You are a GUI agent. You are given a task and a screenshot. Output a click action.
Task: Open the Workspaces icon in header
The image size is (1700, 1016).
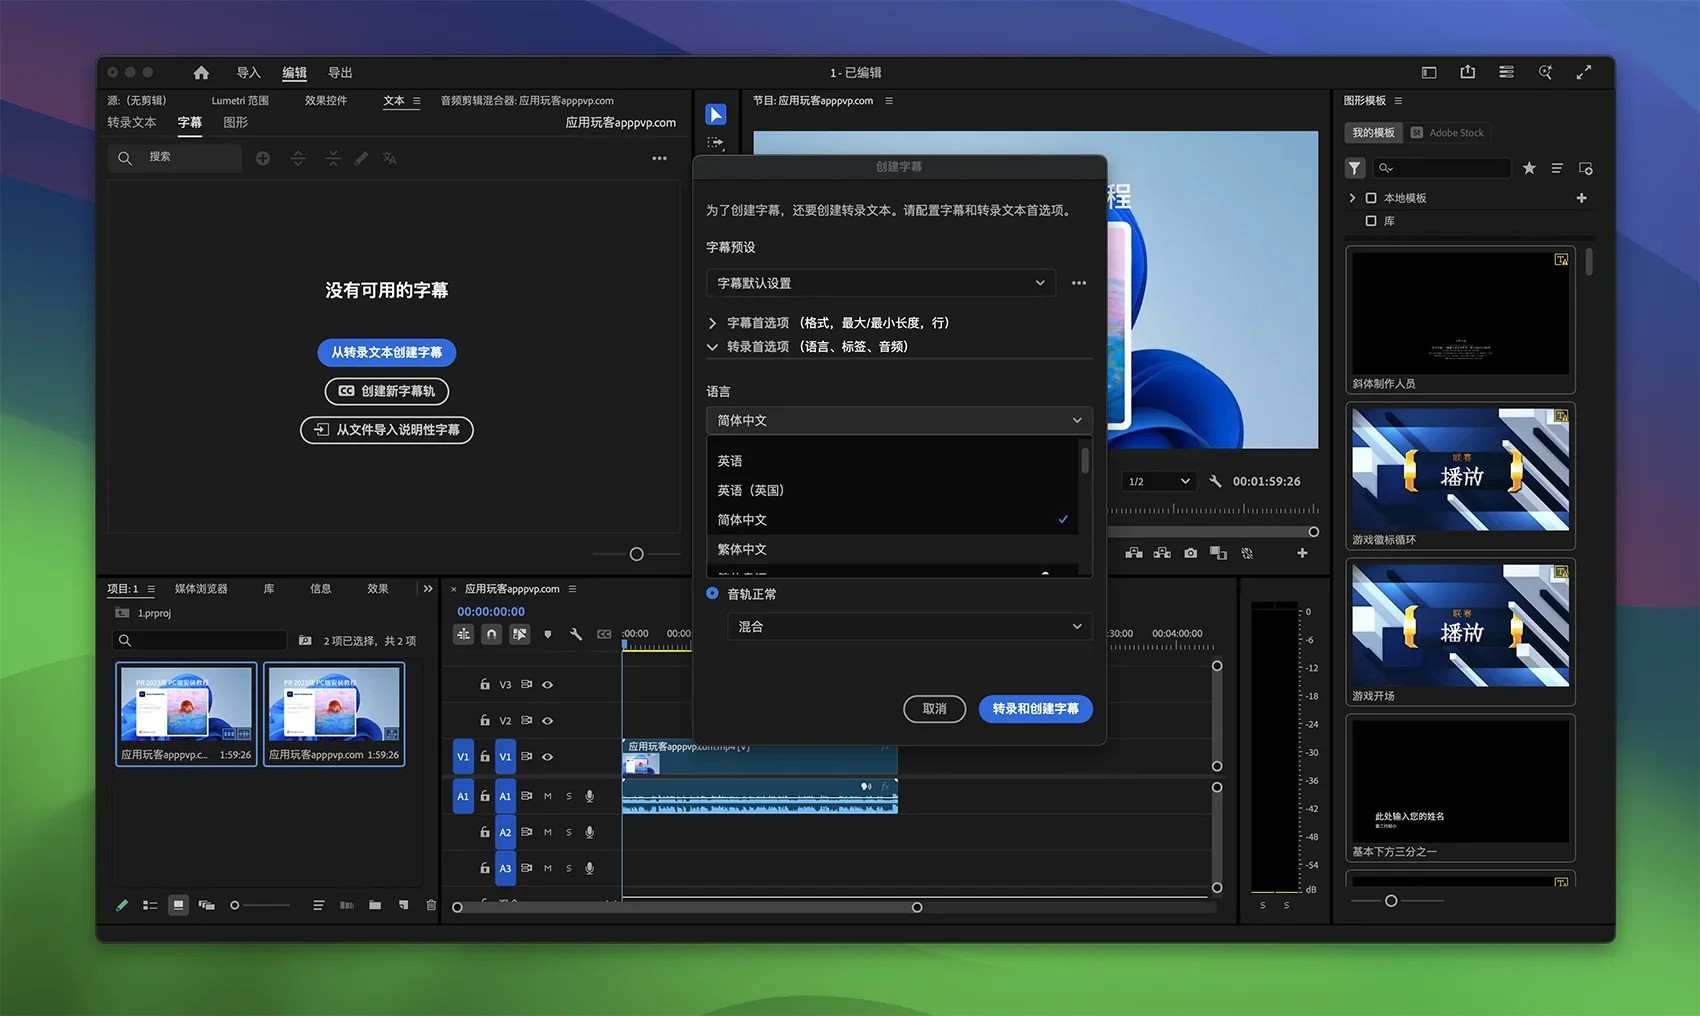pyautogui.click(x=1429, y=72)
